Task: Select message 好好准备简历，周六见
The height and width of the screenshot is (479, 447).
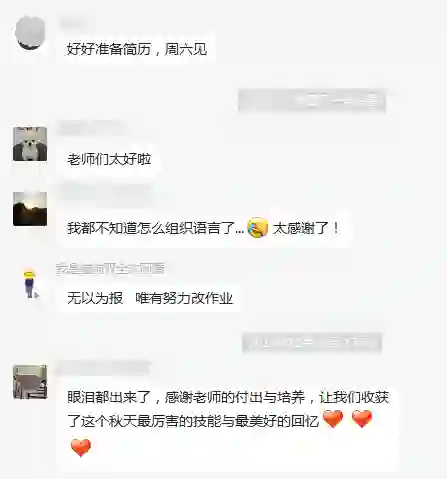Action: click(x=137, y=50)
